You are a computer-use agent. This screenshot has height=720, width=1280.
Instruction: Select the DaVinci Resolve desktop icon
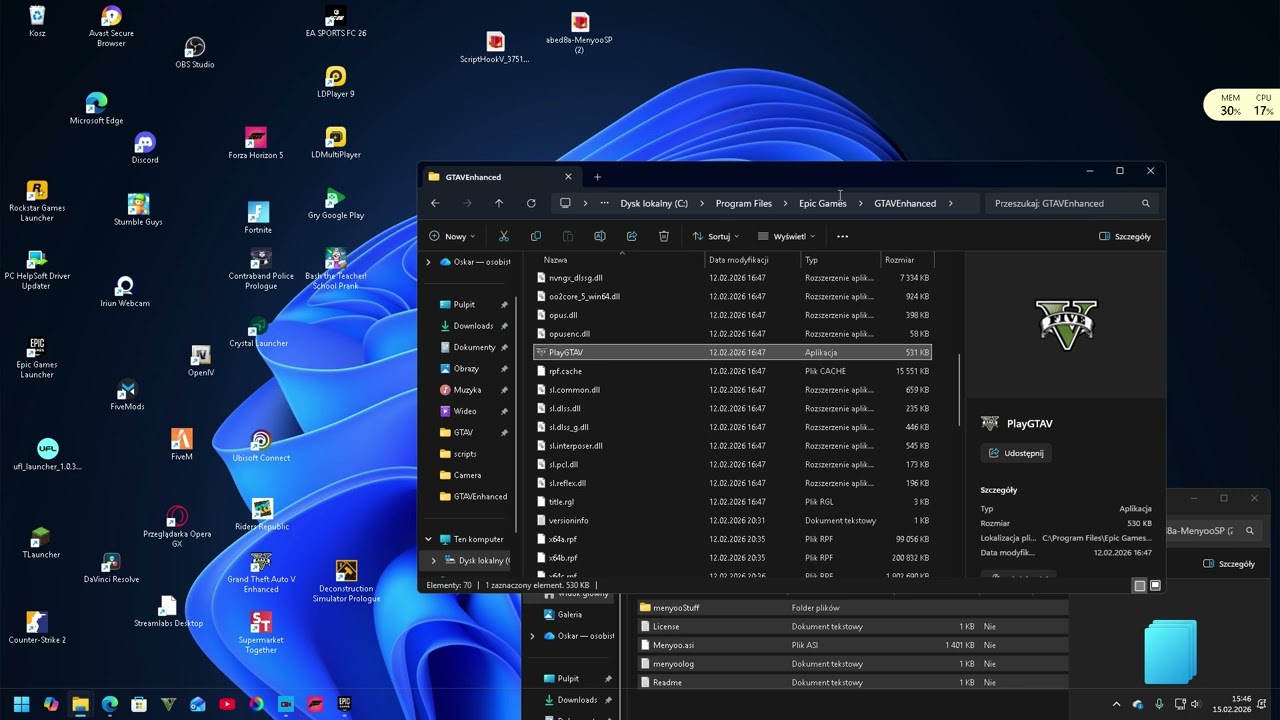(111, 567)
